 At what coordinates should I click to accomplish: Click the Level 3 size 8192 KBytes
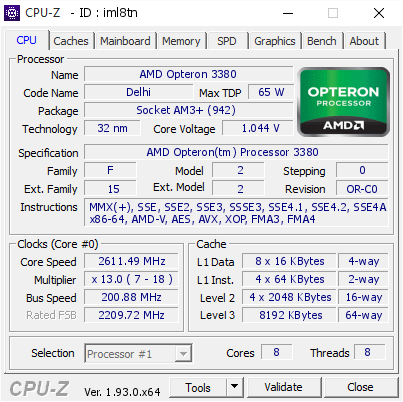[x=289, y=315]
